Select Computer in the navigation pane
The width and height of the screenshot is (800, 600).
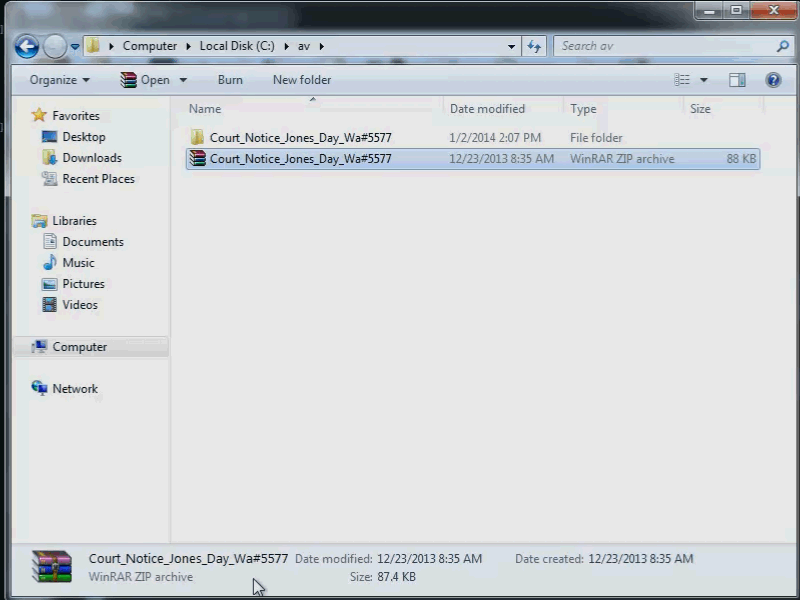pyautogui.click(x=80, y=347)
